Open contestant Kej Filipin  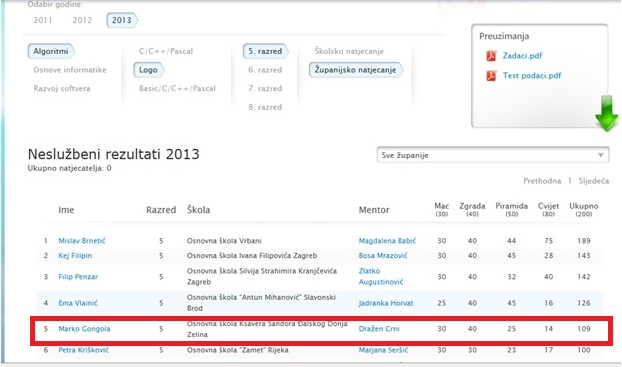(x=75, y=256)
